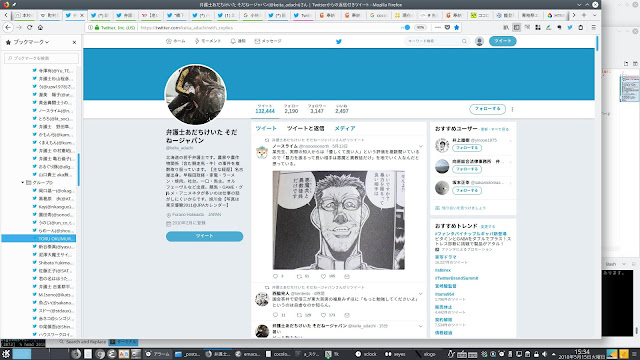640x360 pixels.
Task: Open the manga panel image in the tweet
Action: point(339,220)
